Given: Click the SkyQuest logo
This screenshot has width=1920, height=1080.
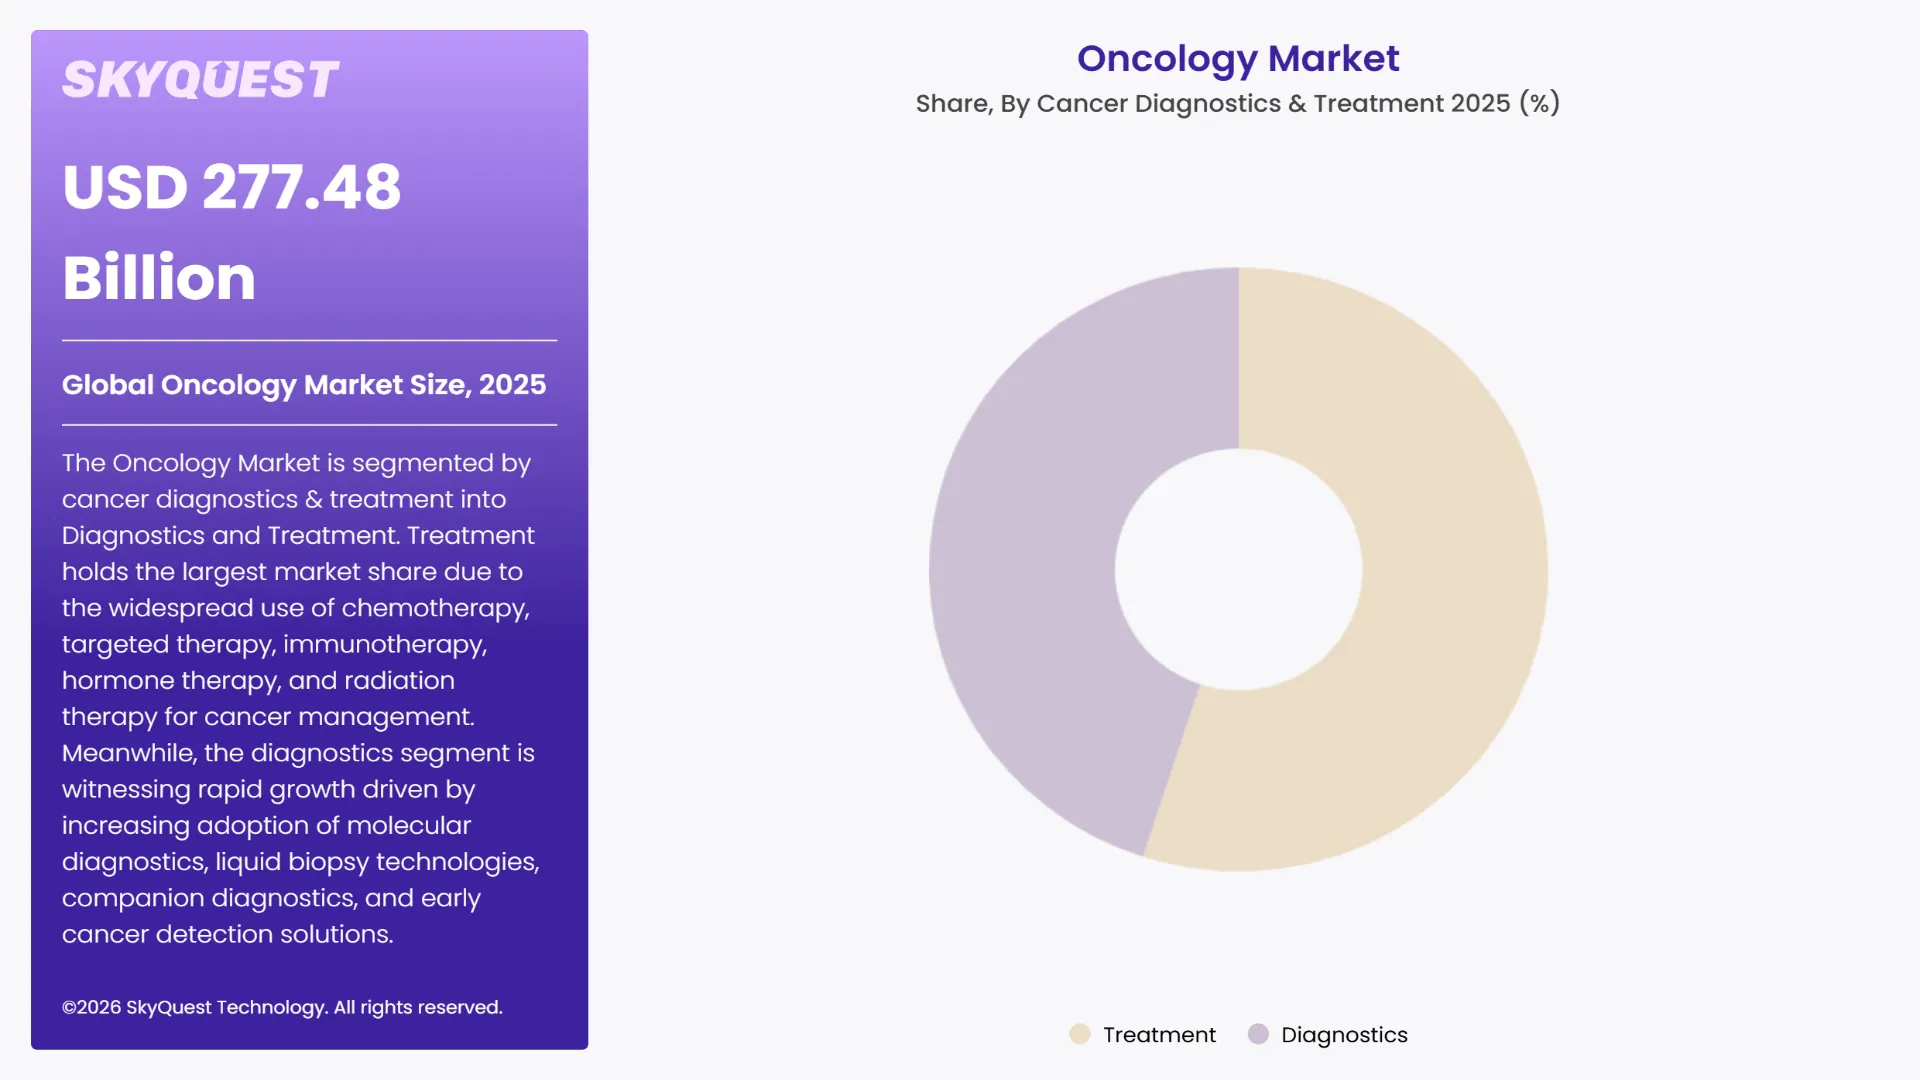Looking at the screenshot, I should pos(200,80).
